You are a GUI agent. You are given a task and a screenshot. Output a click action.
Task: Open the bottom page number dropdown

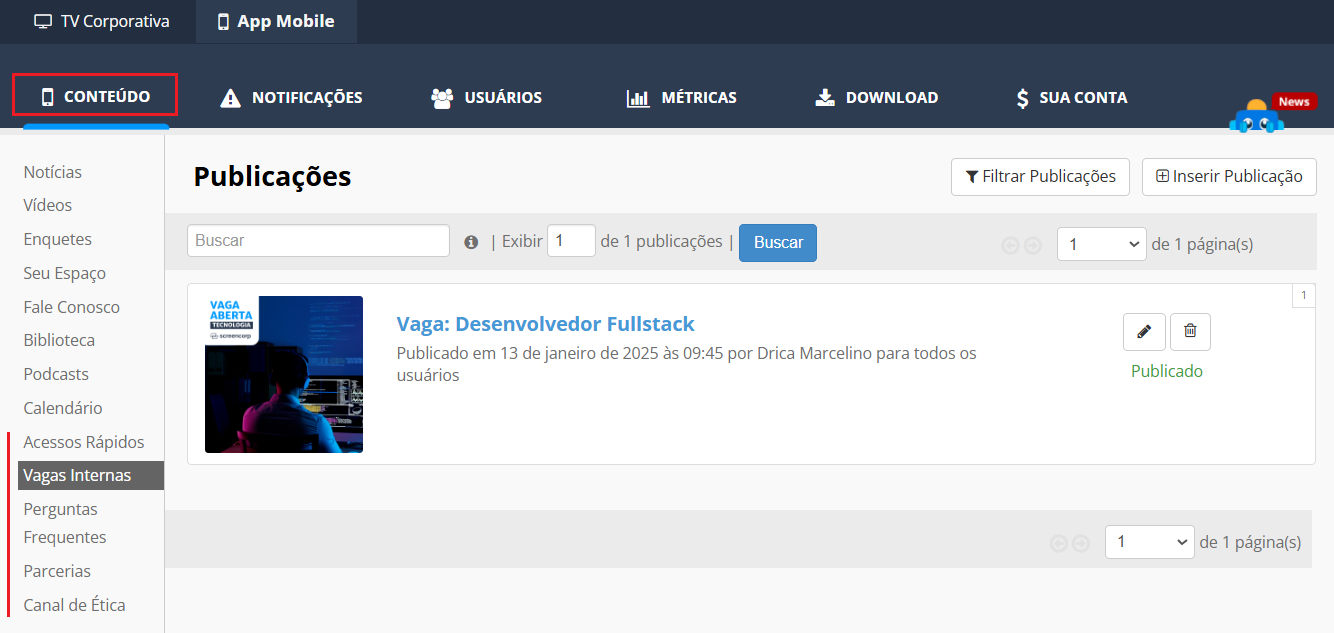point(1149,542)
